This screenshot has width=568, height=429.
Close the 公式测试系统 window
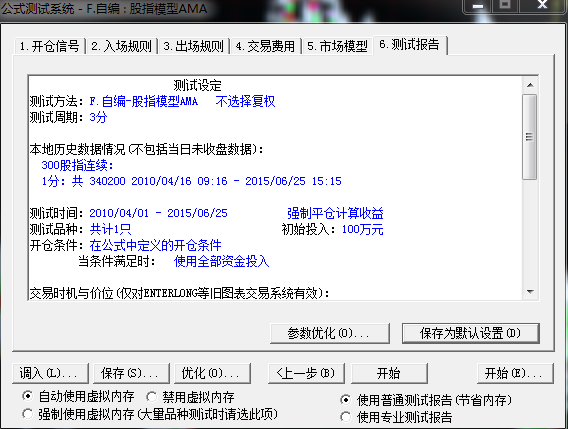542,5
